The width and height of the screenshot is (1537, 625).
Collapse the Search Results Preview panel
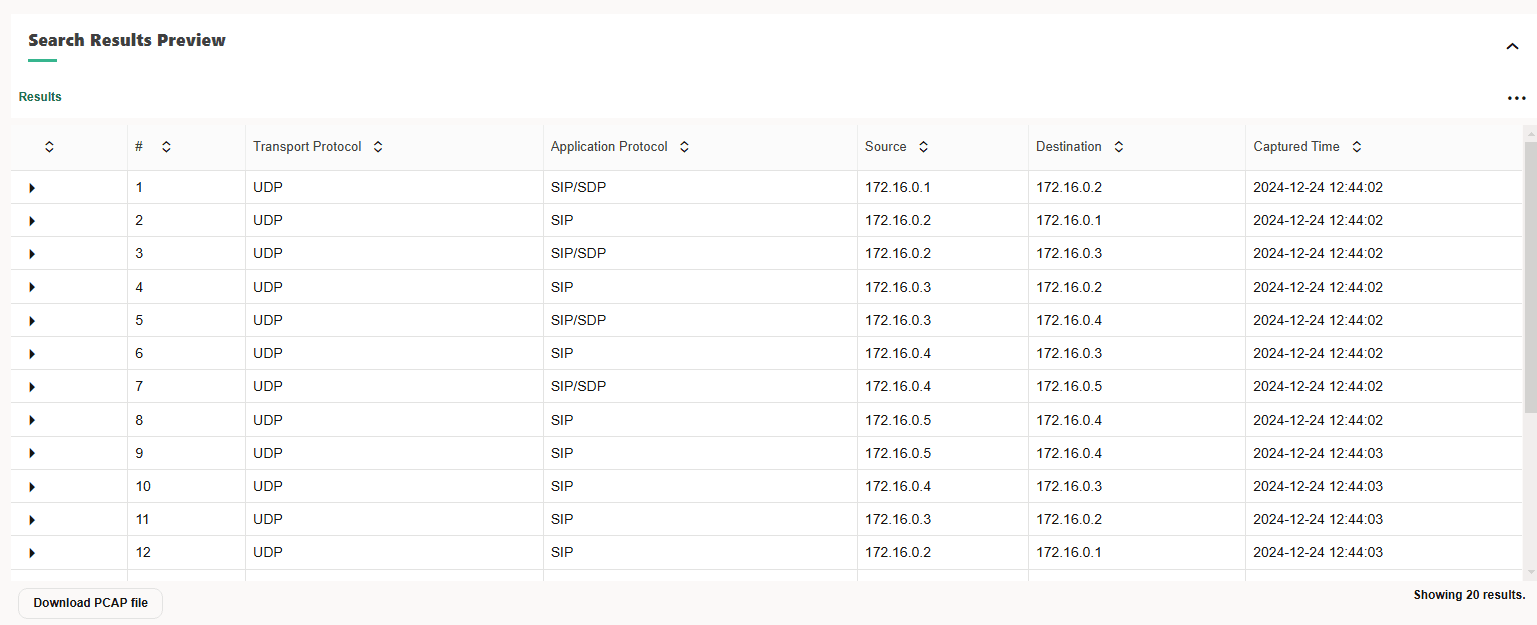(1512, 46)
